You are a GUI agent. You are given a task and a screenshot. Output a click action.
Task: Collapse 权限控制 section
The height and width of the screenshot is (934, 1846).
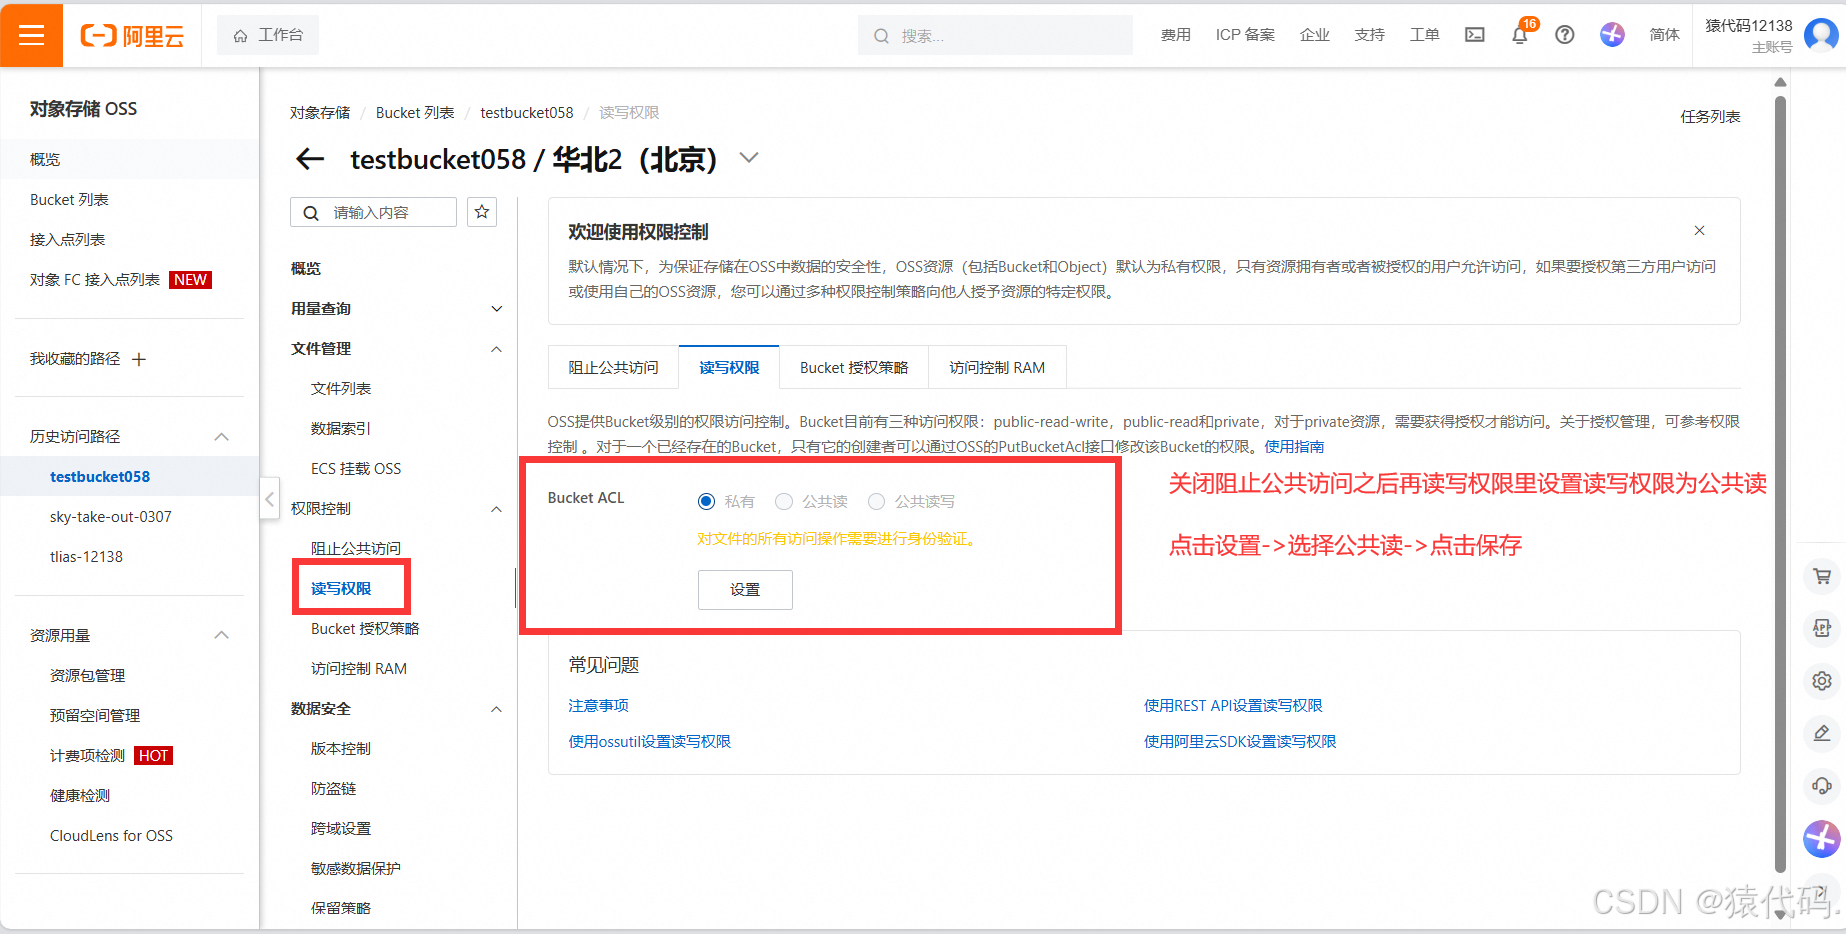(x=497, y=509)
